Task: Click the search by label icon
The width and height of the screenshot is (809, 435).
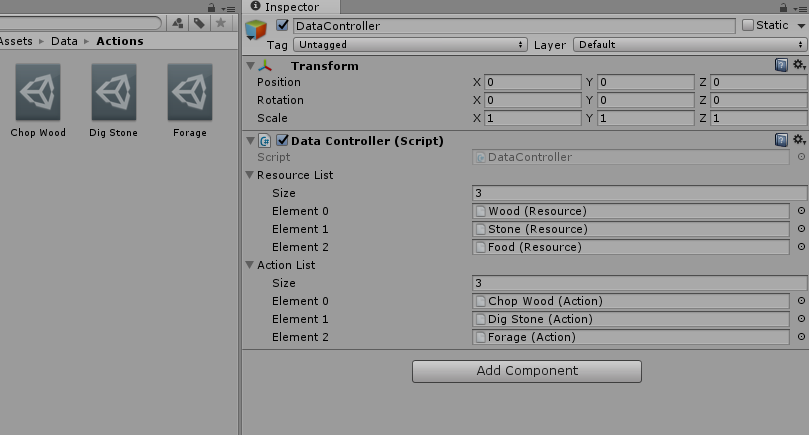Action: pyautogui.click(x=200, y=23)
